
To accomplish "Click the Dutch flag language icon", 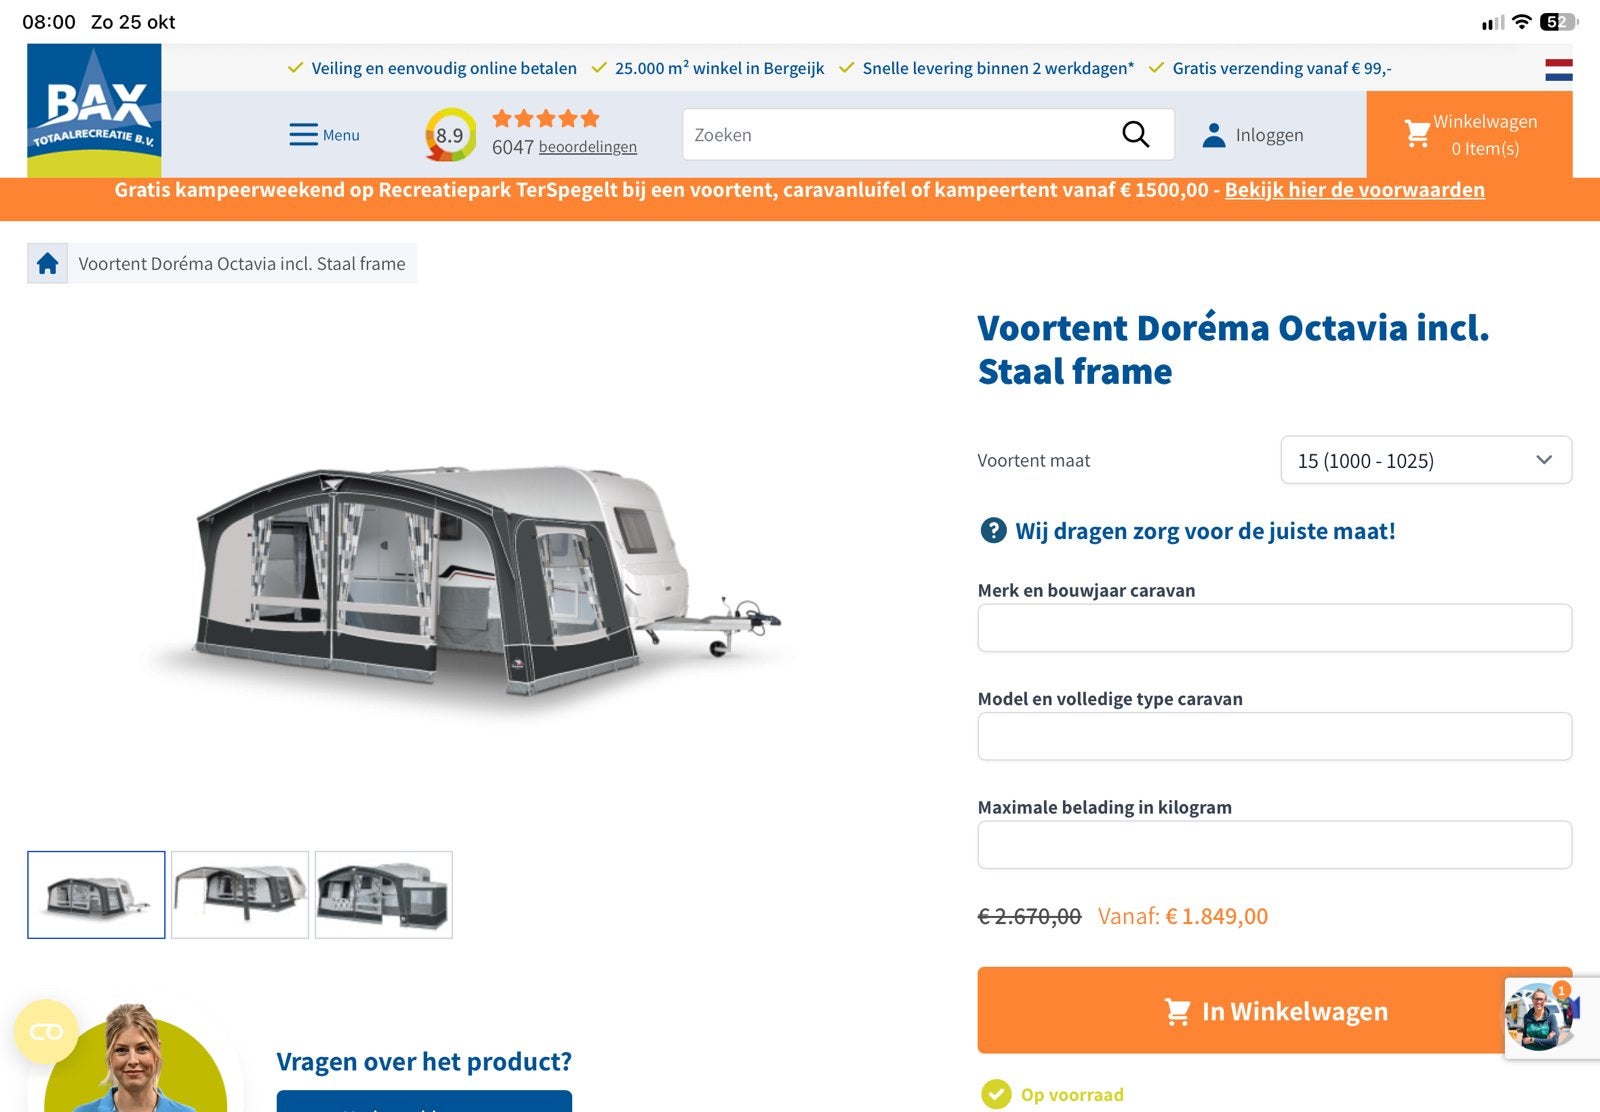I will [1558, 69].
